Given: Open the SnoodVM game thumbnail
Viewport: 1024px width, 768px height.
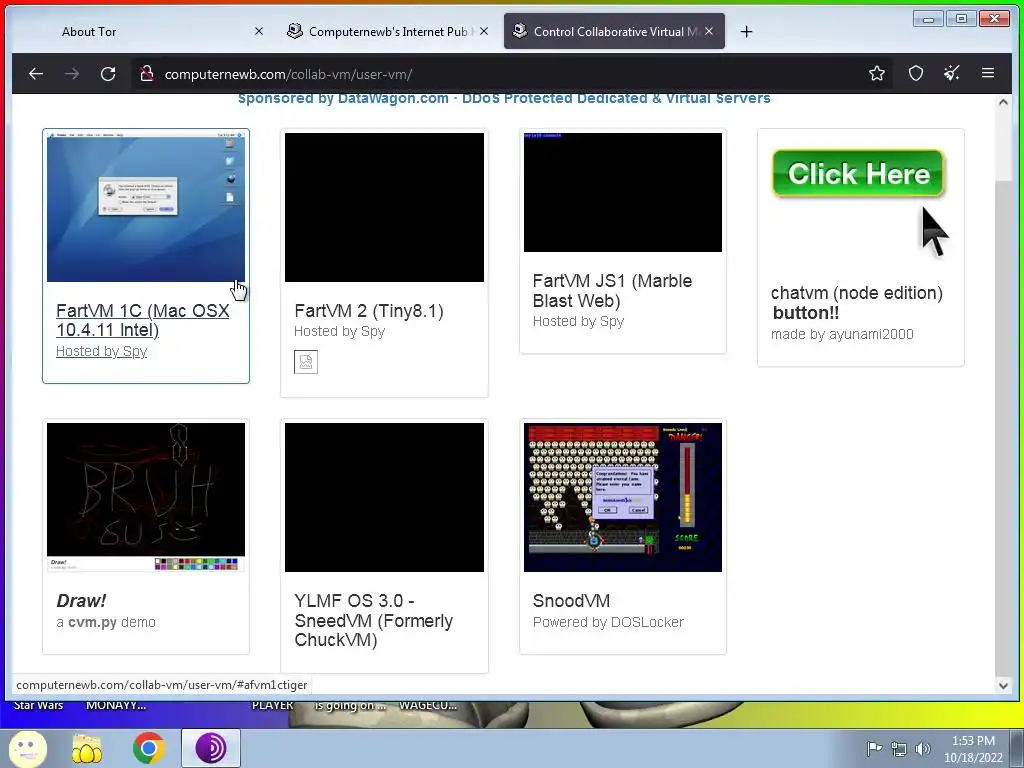Looking at the screenshot, I should click(622, 497).
